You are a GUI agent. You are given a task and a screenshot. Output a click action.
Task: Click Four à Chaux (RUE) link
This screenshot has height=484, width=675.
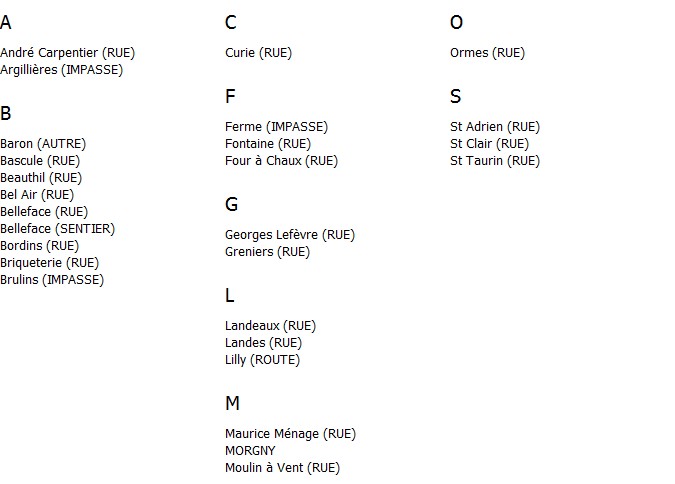point(282,161)
